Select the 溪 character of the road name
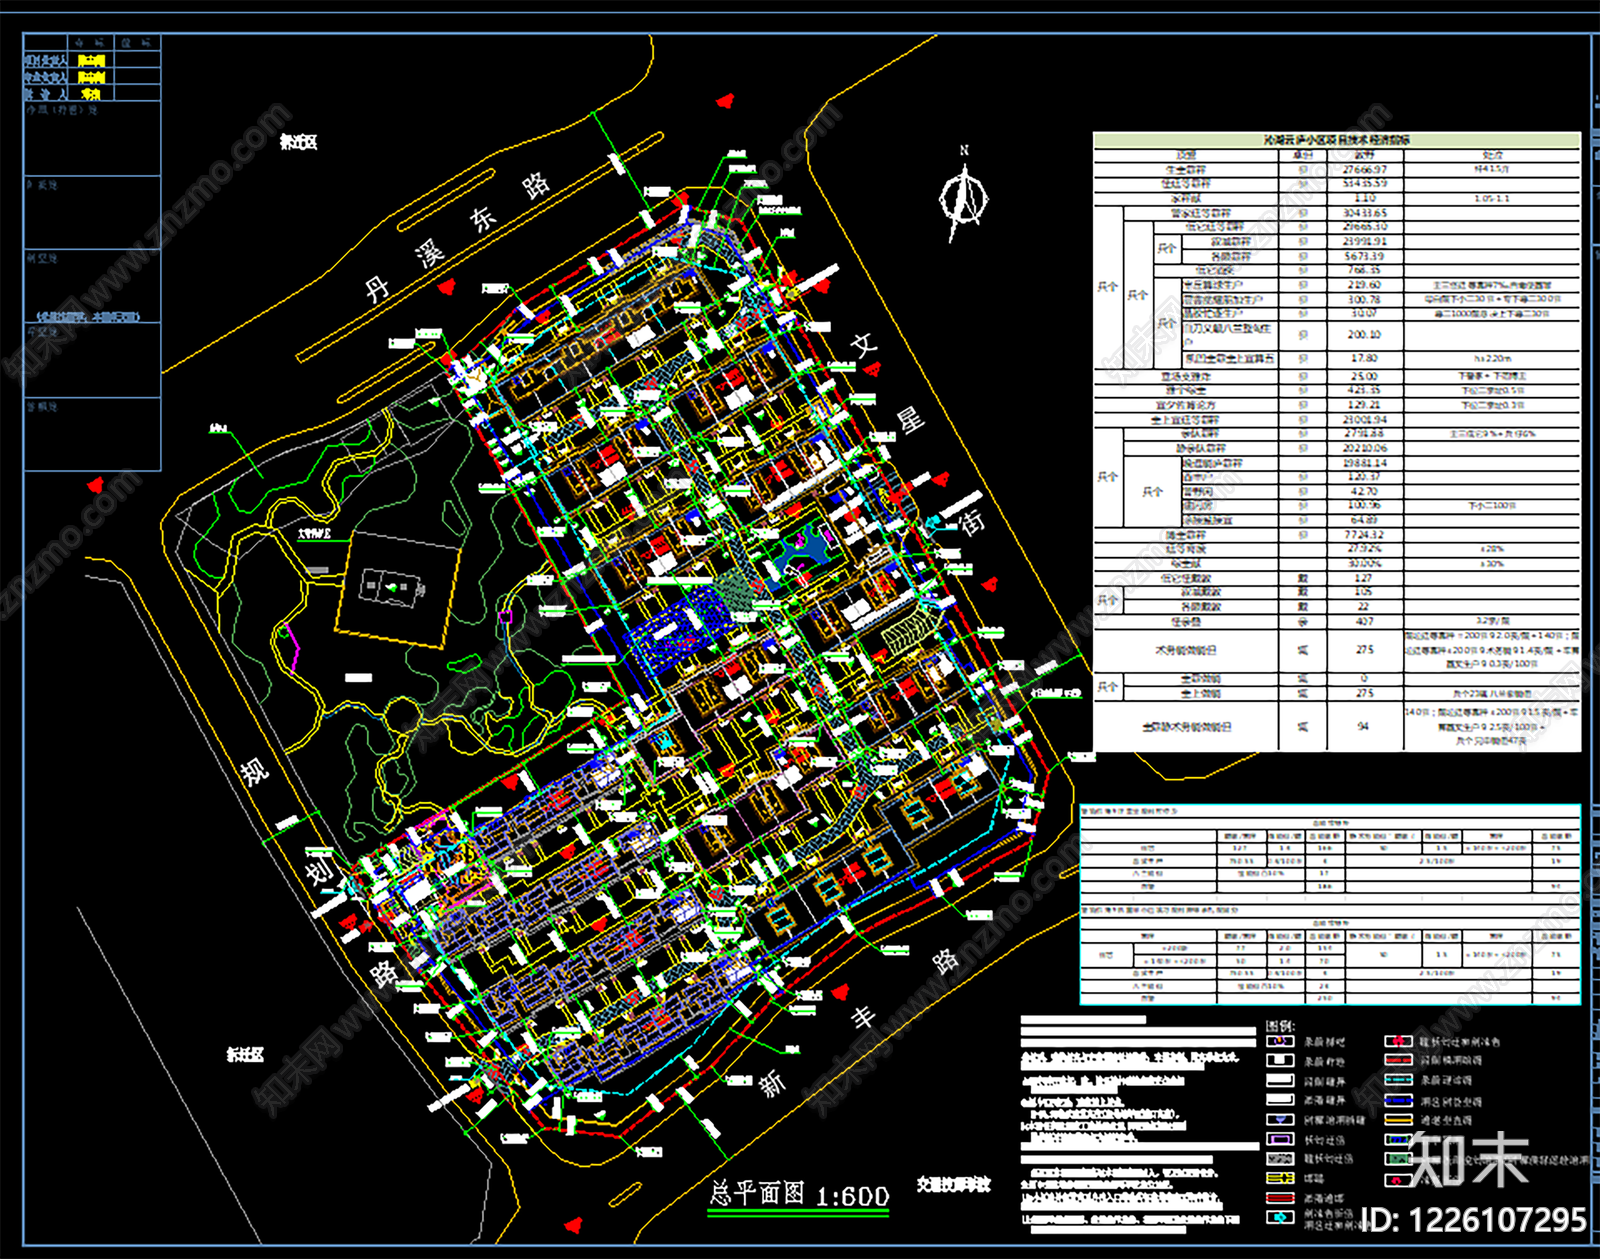Viewport: 1600px width, 1259px height. pos(430,254)
